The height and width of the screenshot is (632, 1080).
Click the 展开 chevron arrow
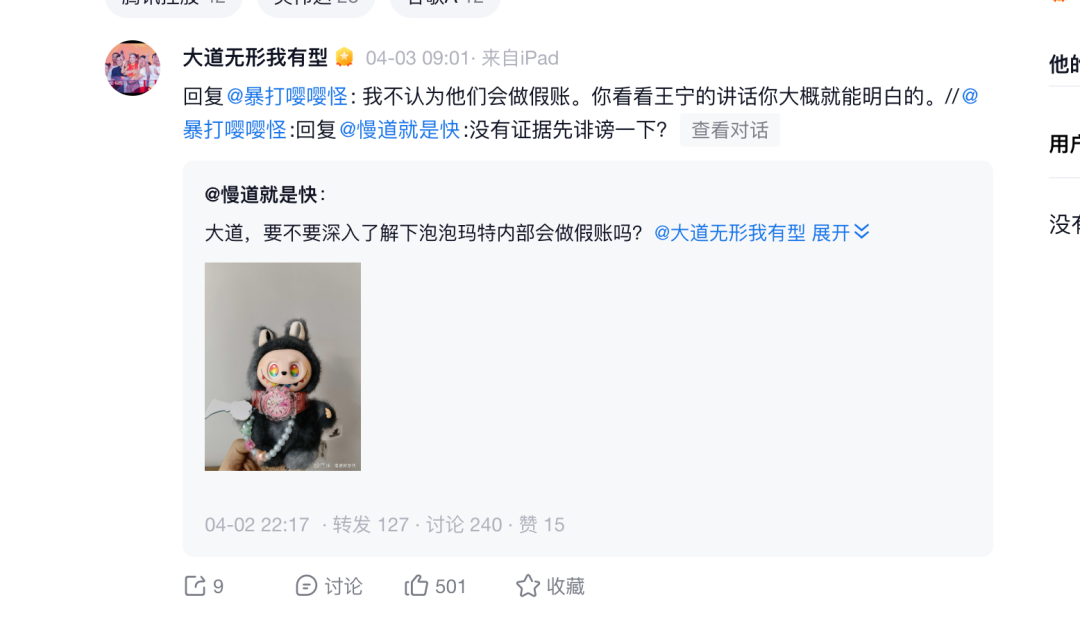862,232
